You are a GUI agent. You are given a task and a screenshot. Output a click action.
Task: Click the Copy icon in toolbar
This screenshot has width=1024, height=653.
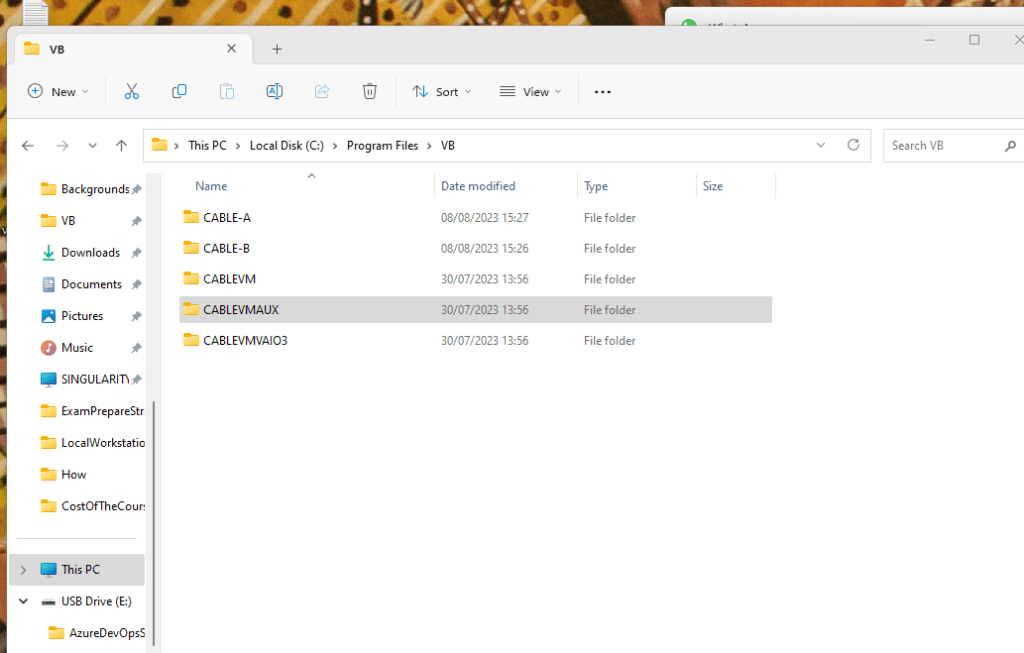[179, 91]
